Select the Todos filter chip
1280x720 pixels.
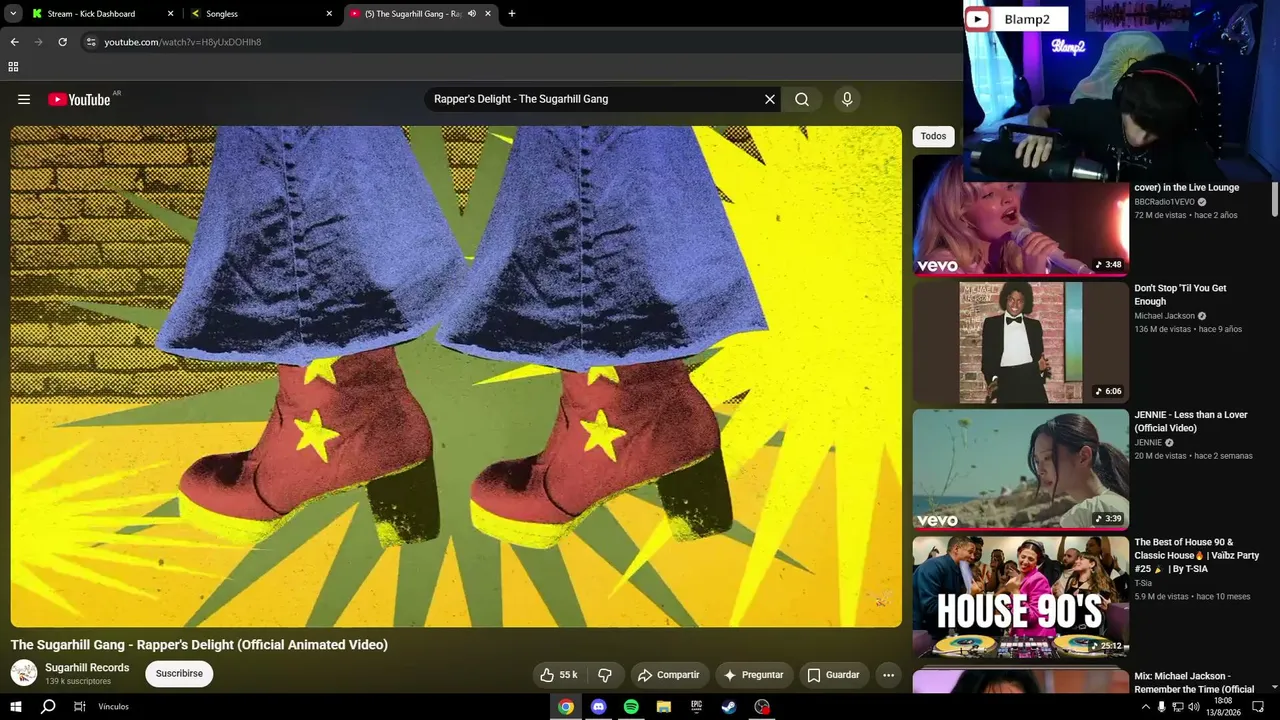[x=933, y=136]
